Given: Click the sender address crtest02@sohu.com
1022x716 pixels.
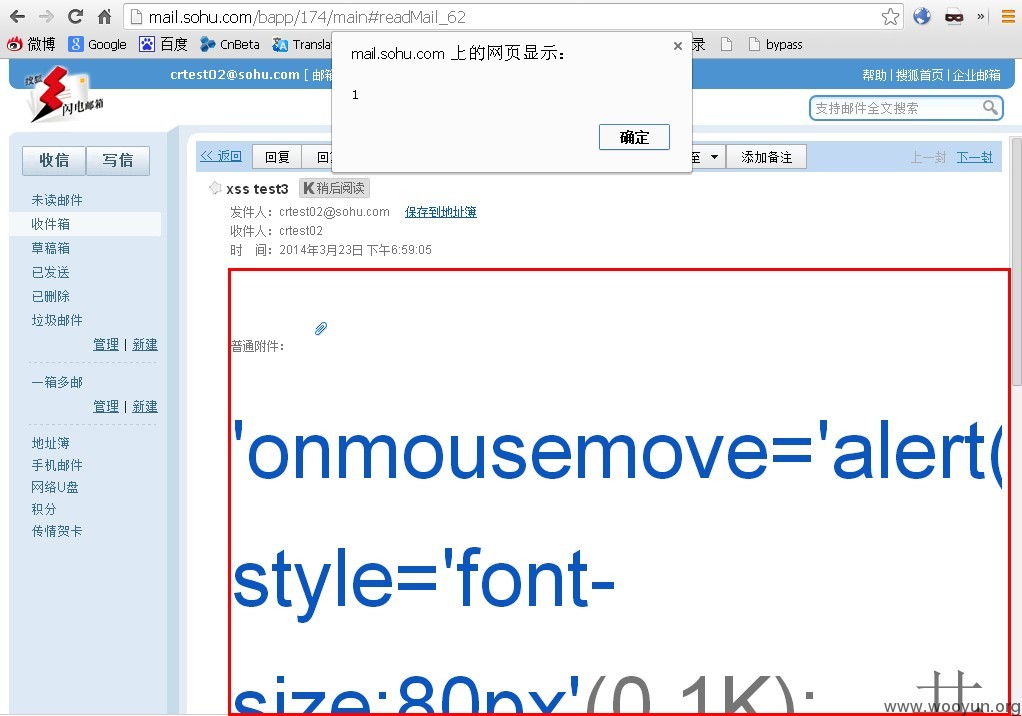Looking at the screenshot, I should pyautogui.click(x=334, y=212).
